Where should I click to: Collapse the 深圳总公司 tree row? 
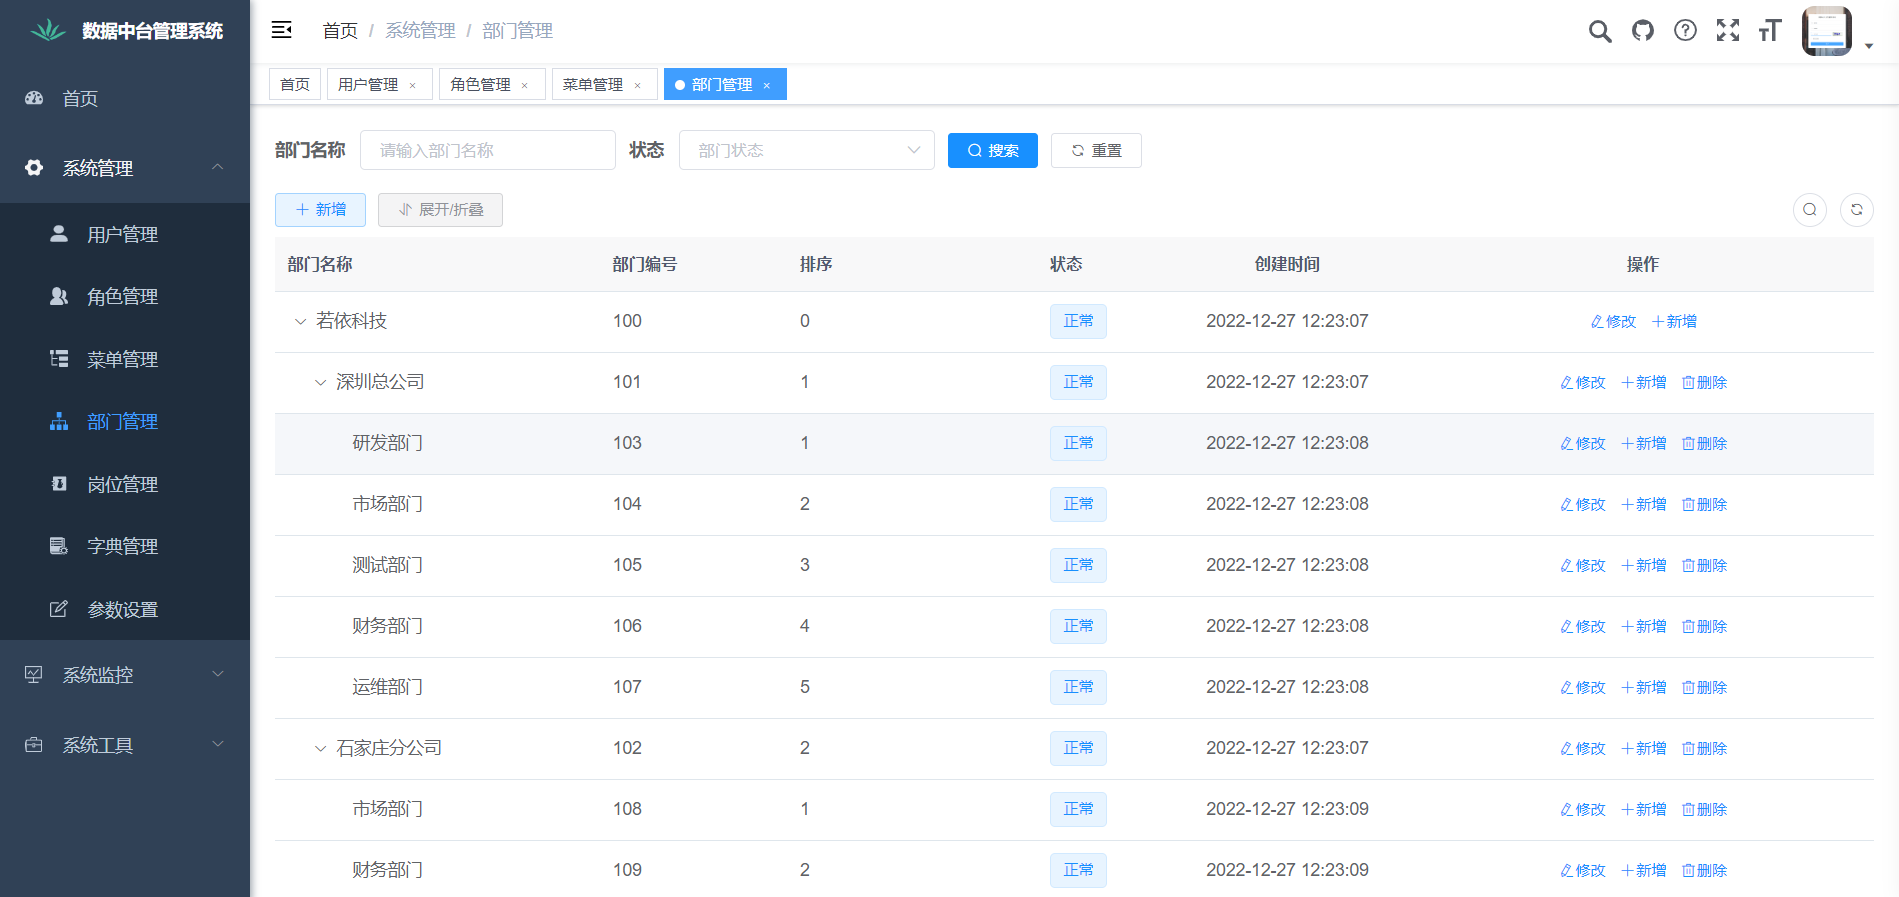point(320,382)
